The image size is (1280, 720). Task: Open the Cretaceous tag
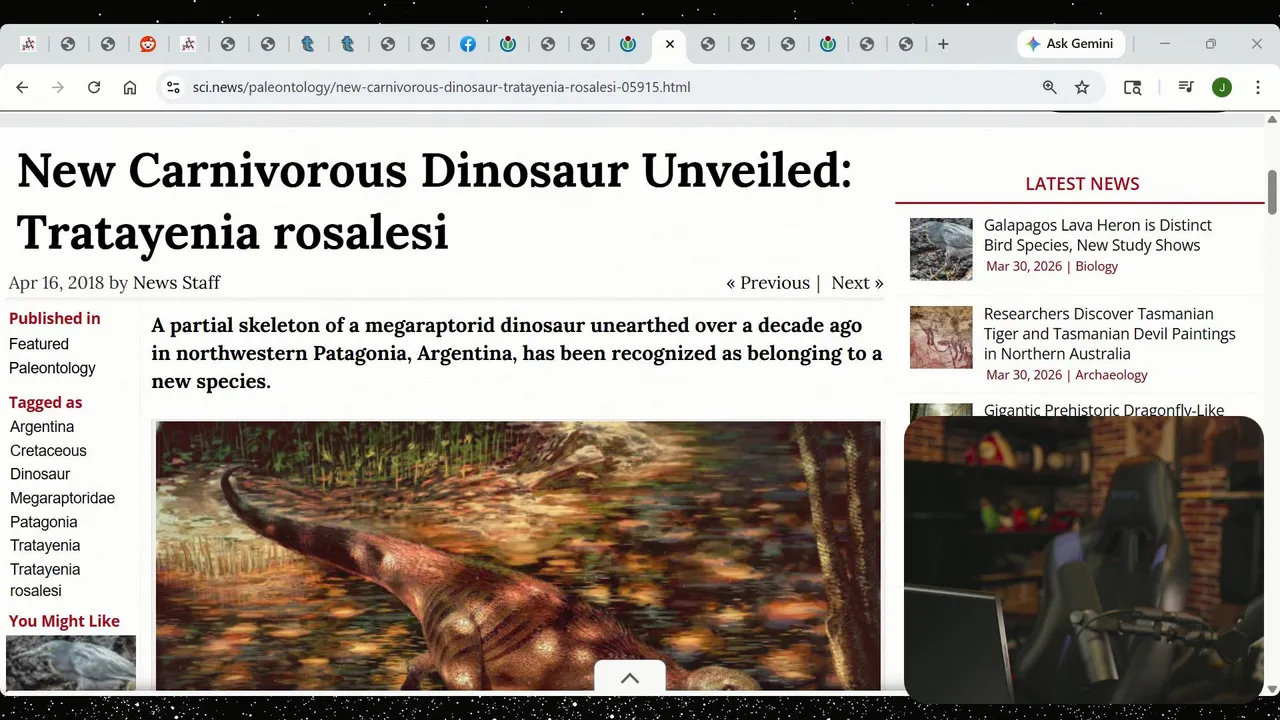[48, 451]
